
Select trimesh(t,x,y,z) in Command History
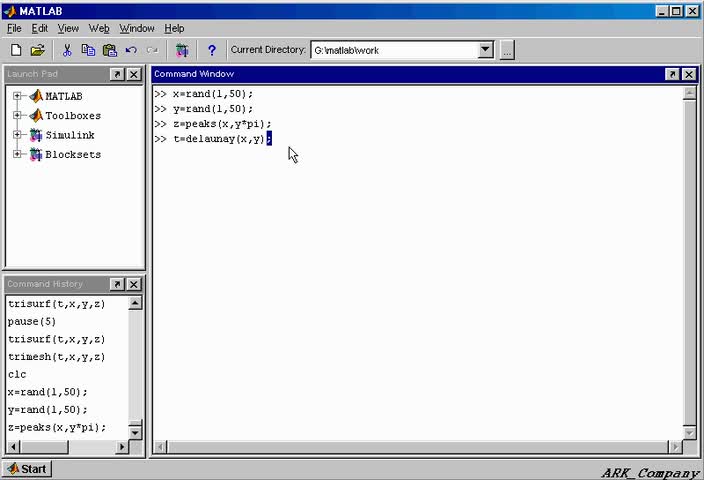[x=57, y=357]
